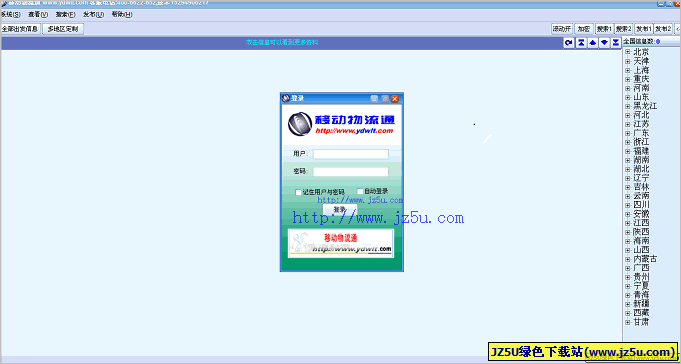Expand the 福建 tree node

(x=627, y=151)
